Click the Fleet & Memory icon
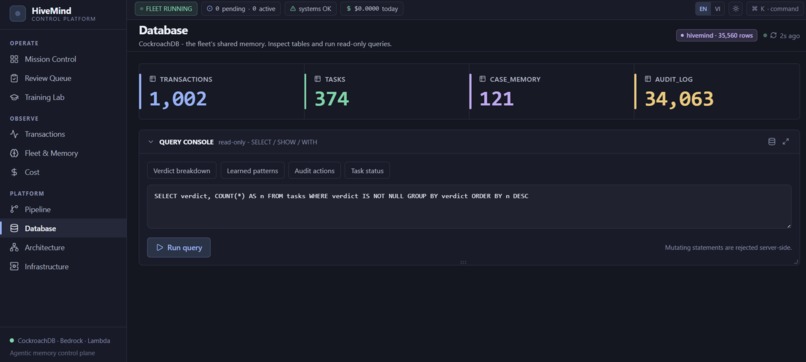This screenshot has width=806, height=362. point(14,153)
